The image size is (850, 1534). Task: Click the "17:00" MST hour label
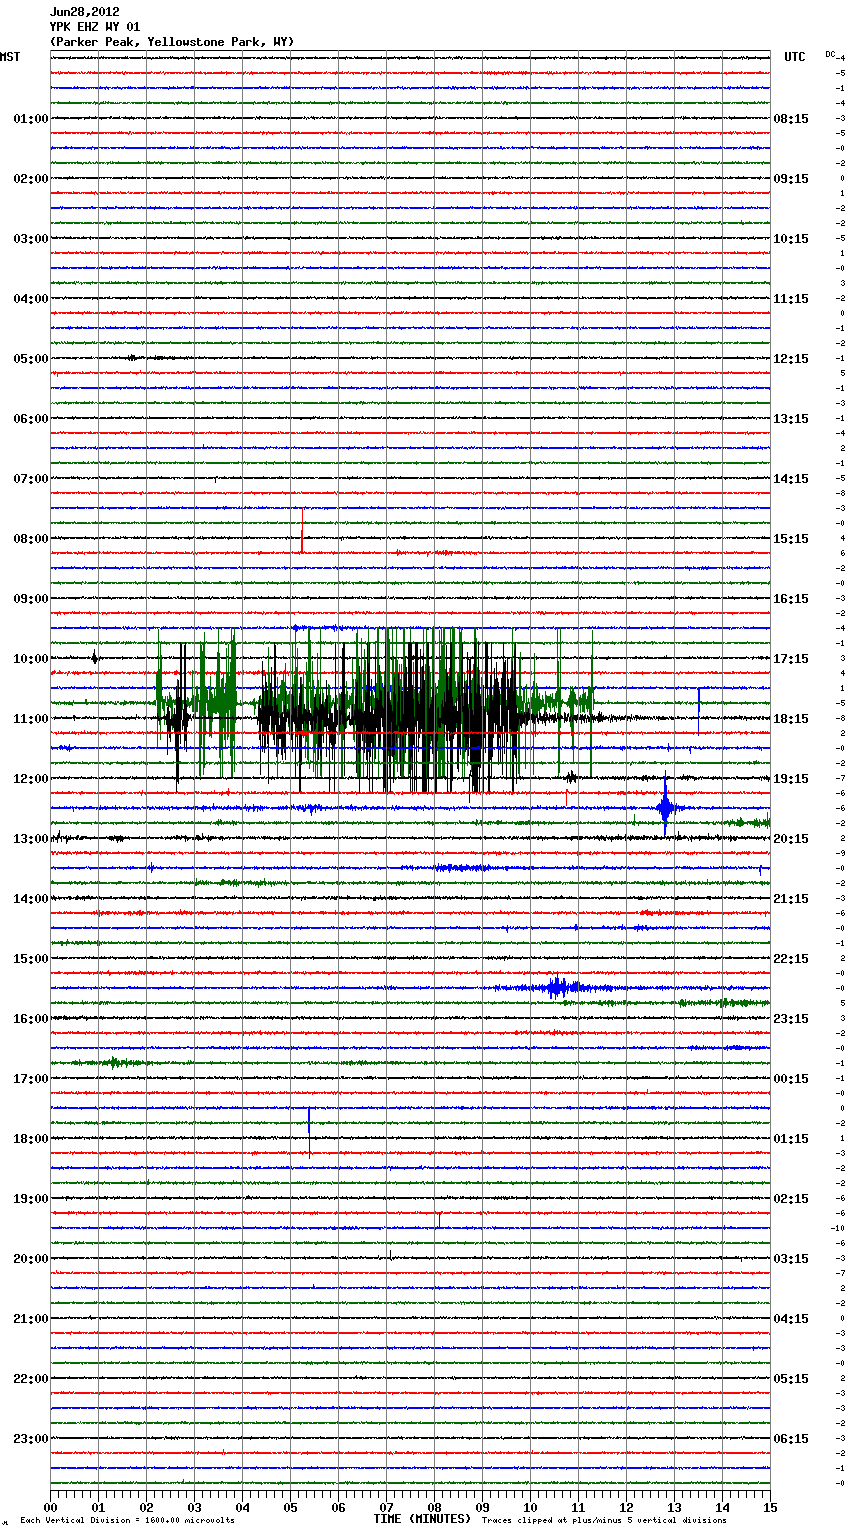(x=31, y=1079)
